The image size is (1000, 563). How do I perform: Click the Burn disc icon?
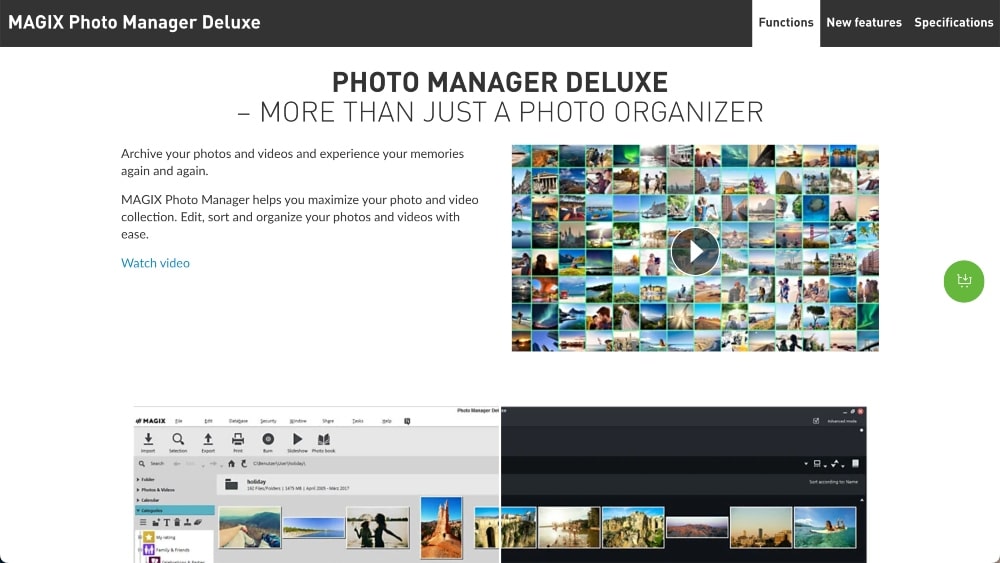click(268, 441)
